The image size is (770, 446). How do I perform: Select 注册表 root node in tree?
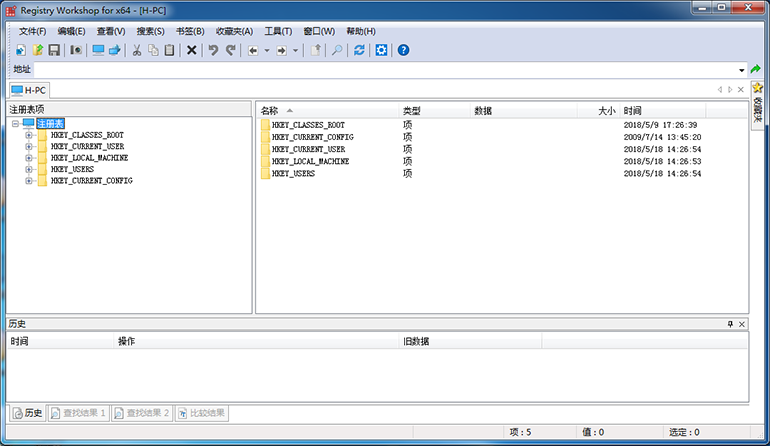51,124
